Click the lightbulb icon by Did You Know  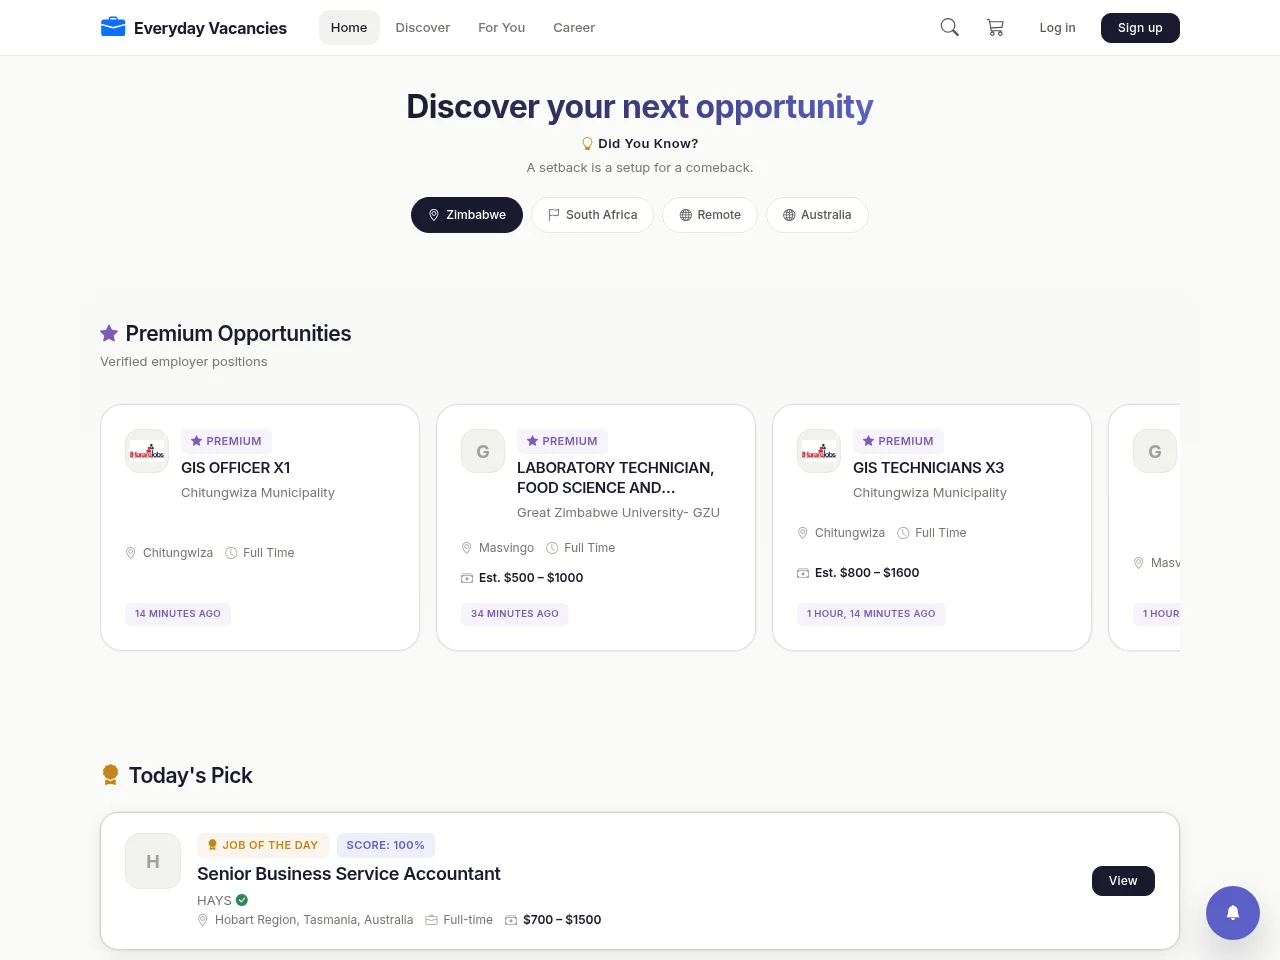(588, 144)
